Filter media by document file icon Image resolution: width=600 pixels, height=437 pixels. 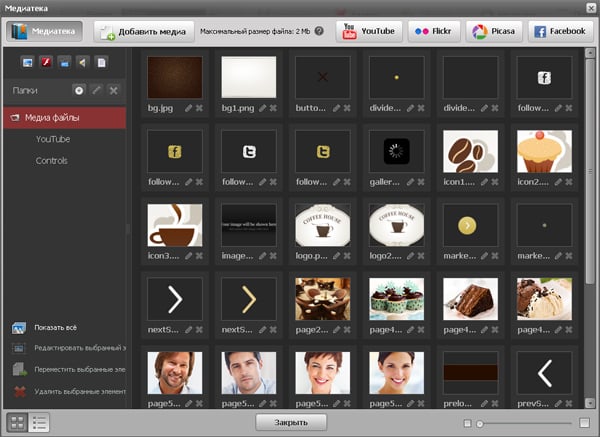[99, 63]
